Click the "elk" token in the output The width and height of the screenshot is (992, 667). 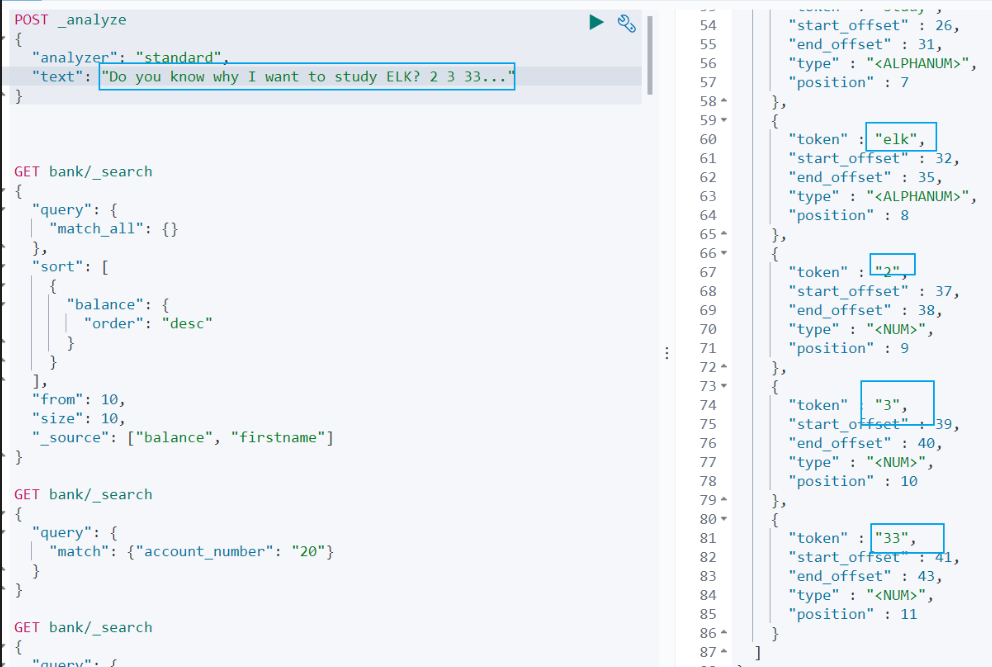click(896, 139)
